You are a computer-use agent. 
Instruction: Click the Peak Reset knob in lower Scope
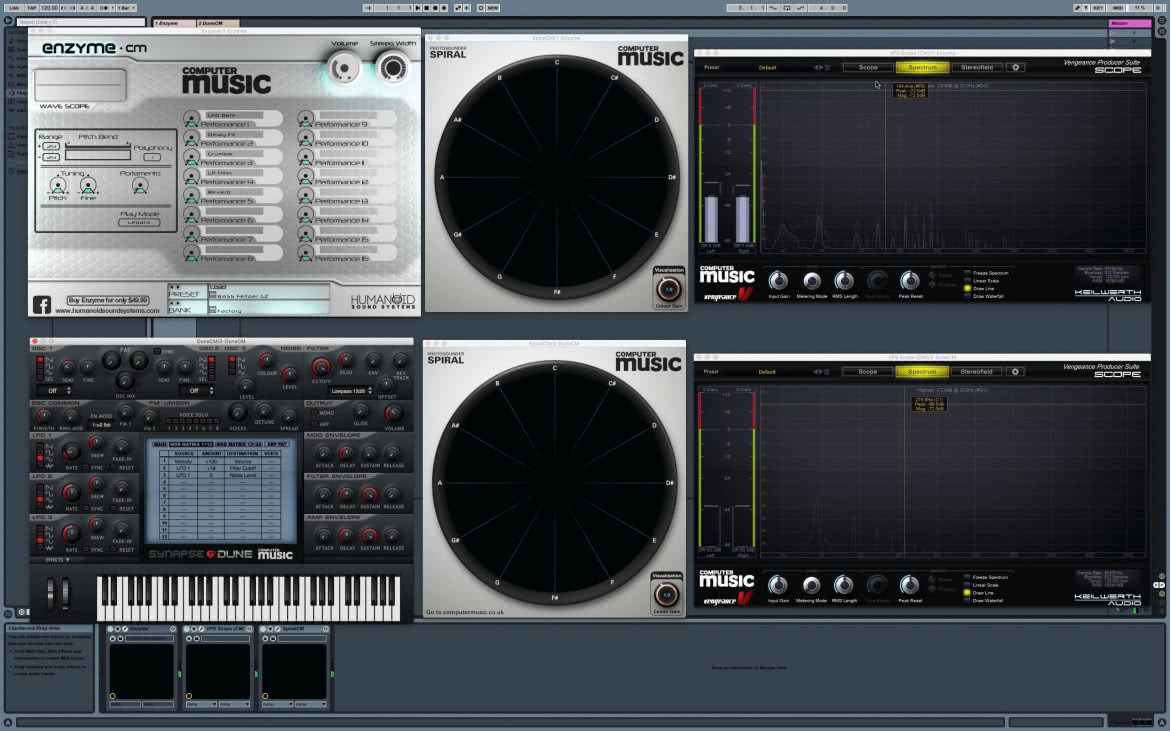tap(910, 585)
